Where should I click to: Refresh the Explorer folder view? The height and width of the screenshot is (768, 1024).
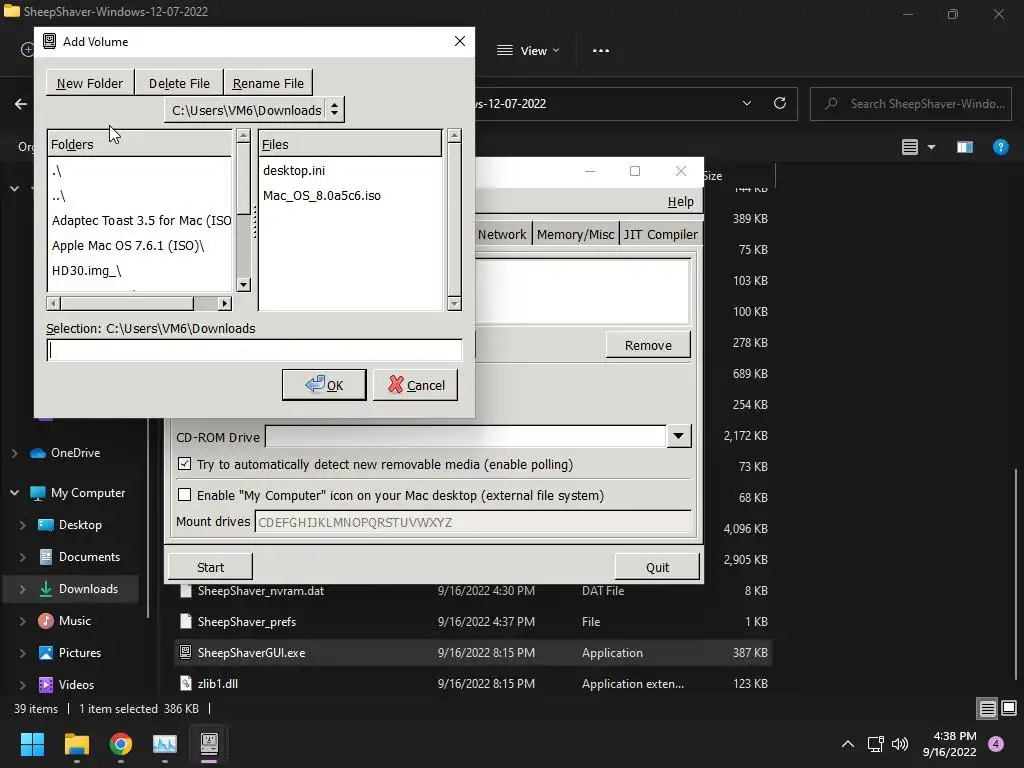pos(780,103)
